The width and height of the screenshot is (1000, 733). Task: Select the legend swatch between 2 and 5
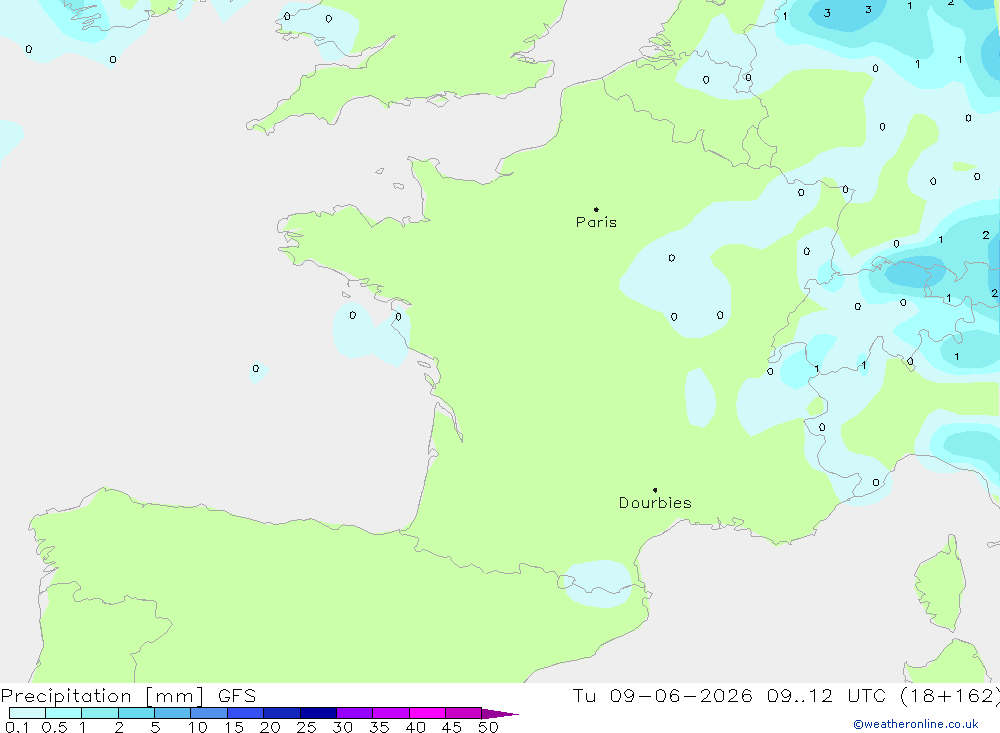(136, 713)
